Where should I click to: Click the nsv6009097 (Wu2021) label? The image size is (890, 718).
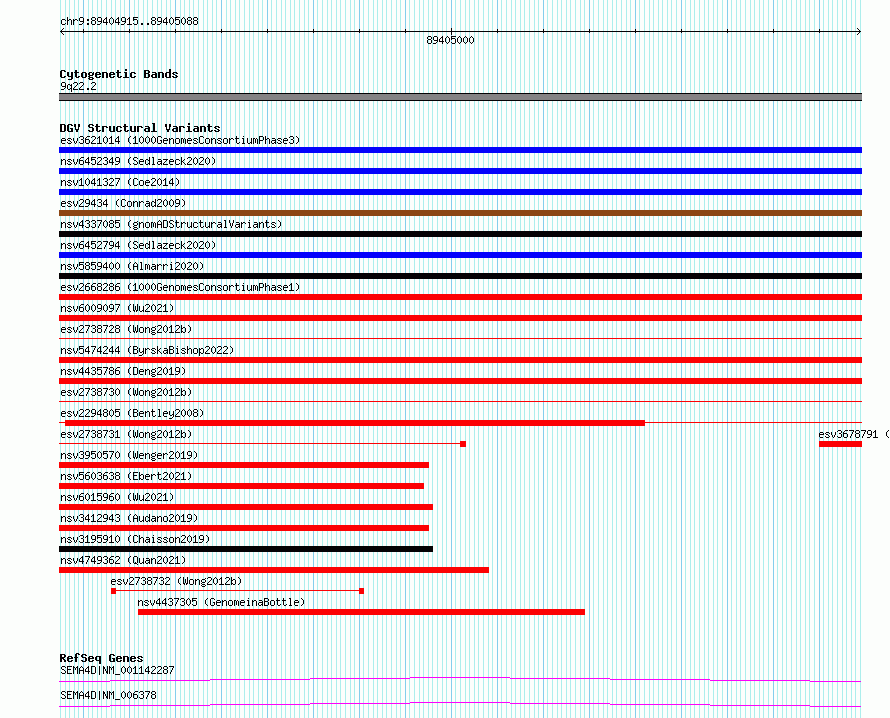point(117,308)
